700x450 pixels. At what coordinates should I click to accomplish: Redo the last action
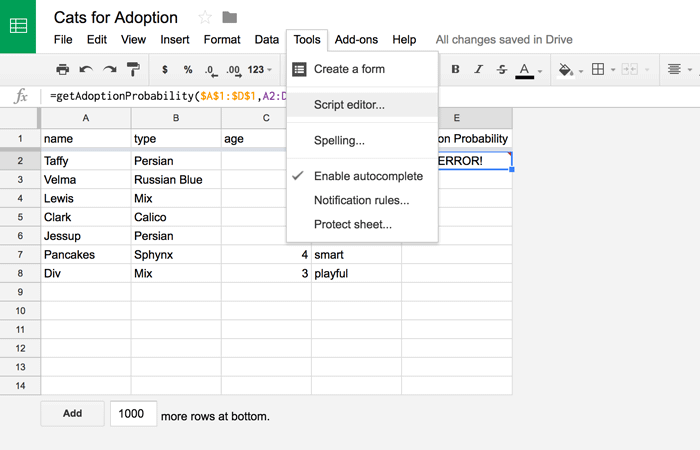(x=109, y=69)
